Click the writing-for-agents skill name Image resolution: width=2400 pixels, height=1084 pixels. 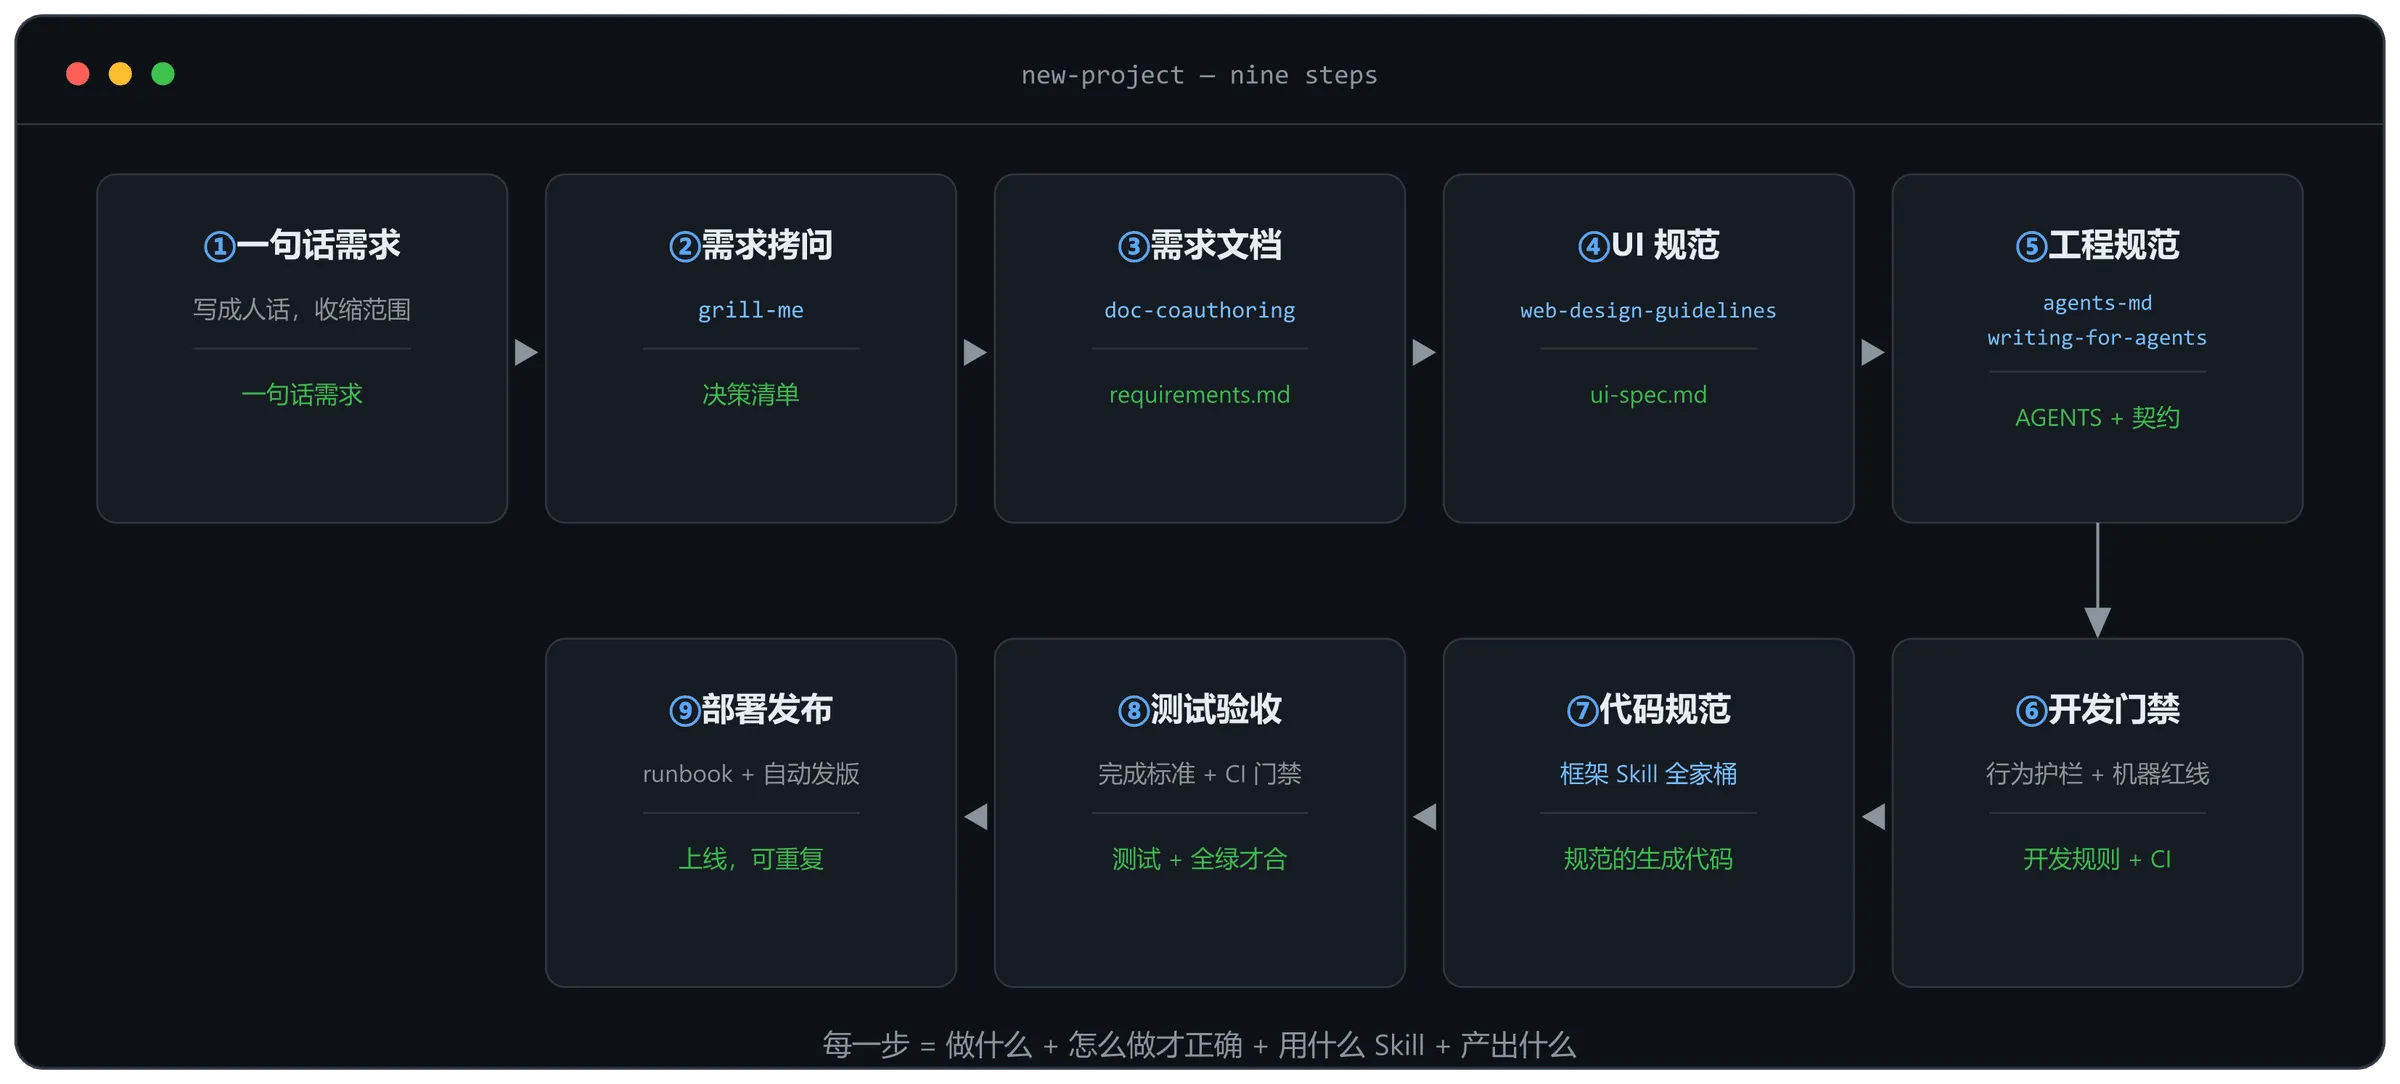click(x=2098, y=338)
